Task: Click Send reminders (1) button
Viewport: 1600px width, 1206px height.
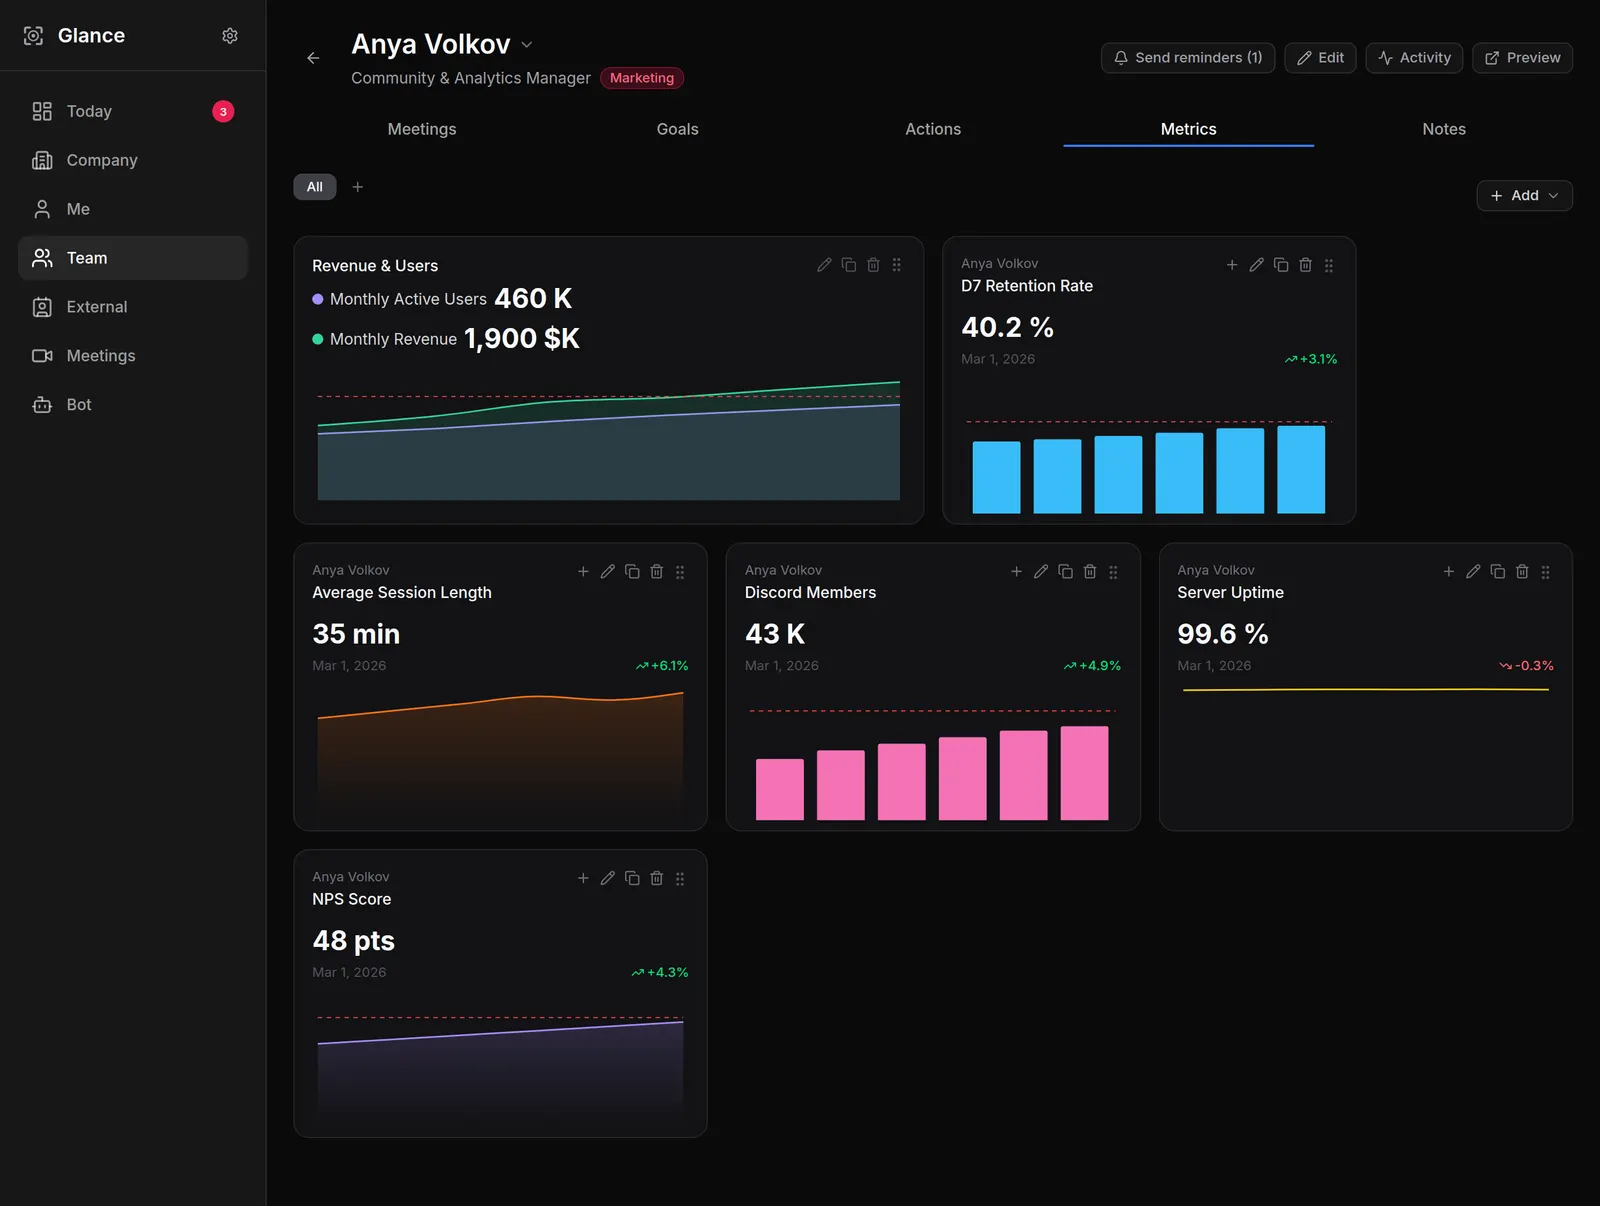Action: click(1188, 58)
